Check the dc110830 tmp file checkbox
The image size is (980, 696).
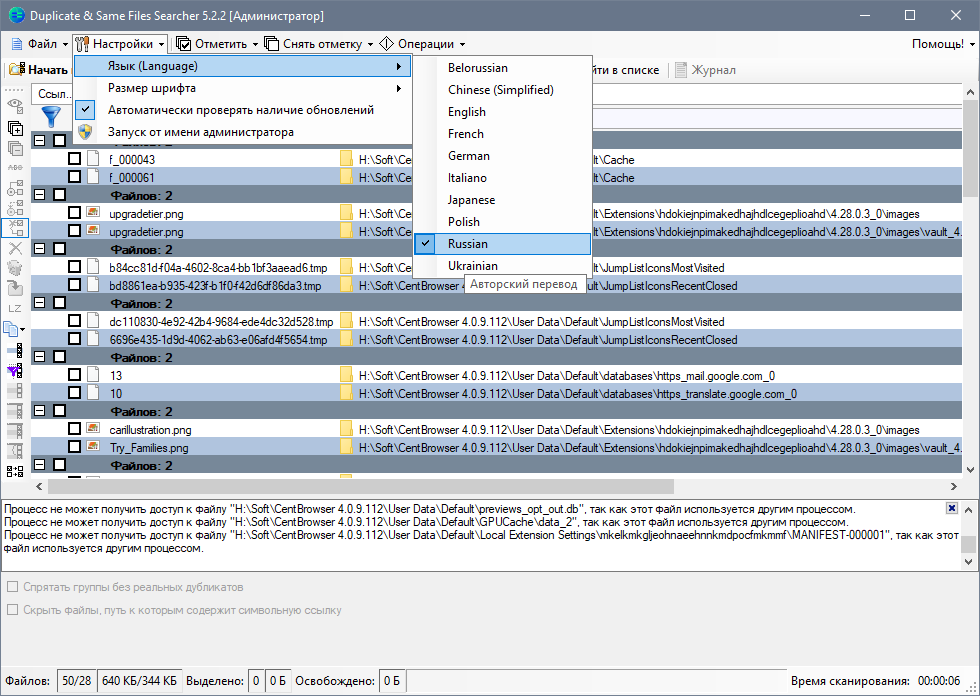(x=74, y=321)
